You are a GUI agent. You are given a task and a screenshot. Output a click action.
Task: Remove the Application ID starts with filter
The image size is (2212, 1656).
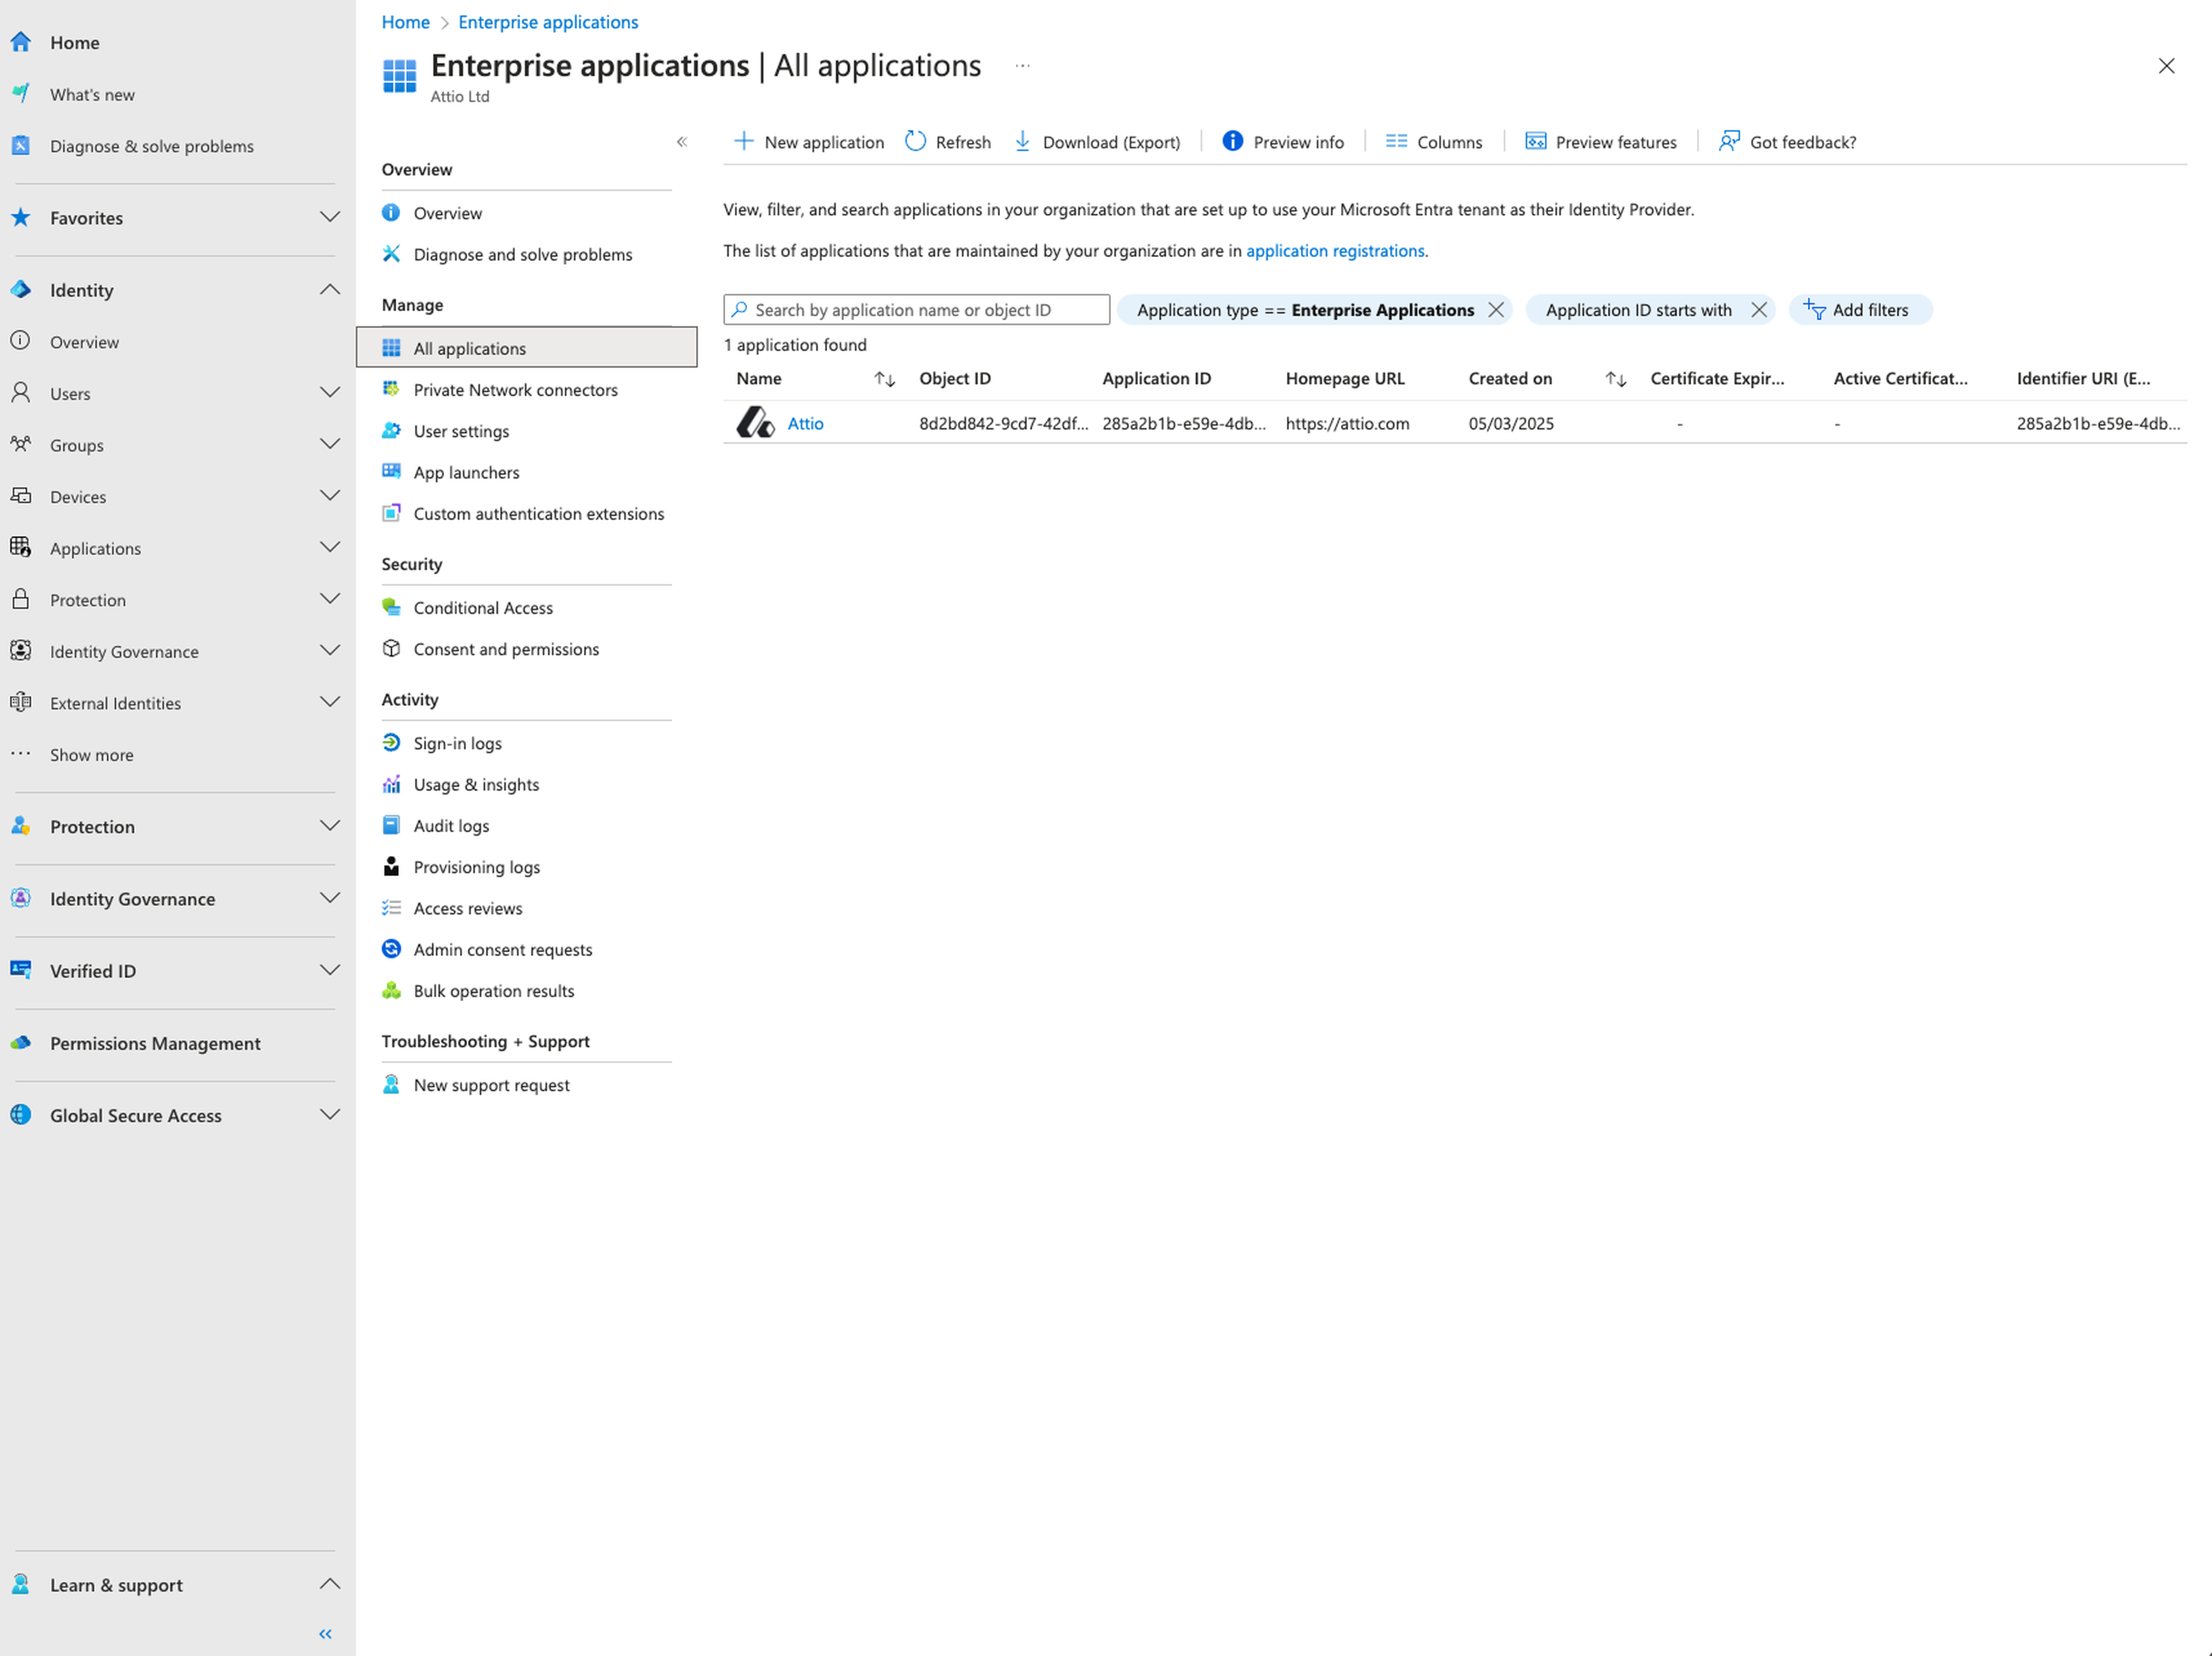point(1759,310)
